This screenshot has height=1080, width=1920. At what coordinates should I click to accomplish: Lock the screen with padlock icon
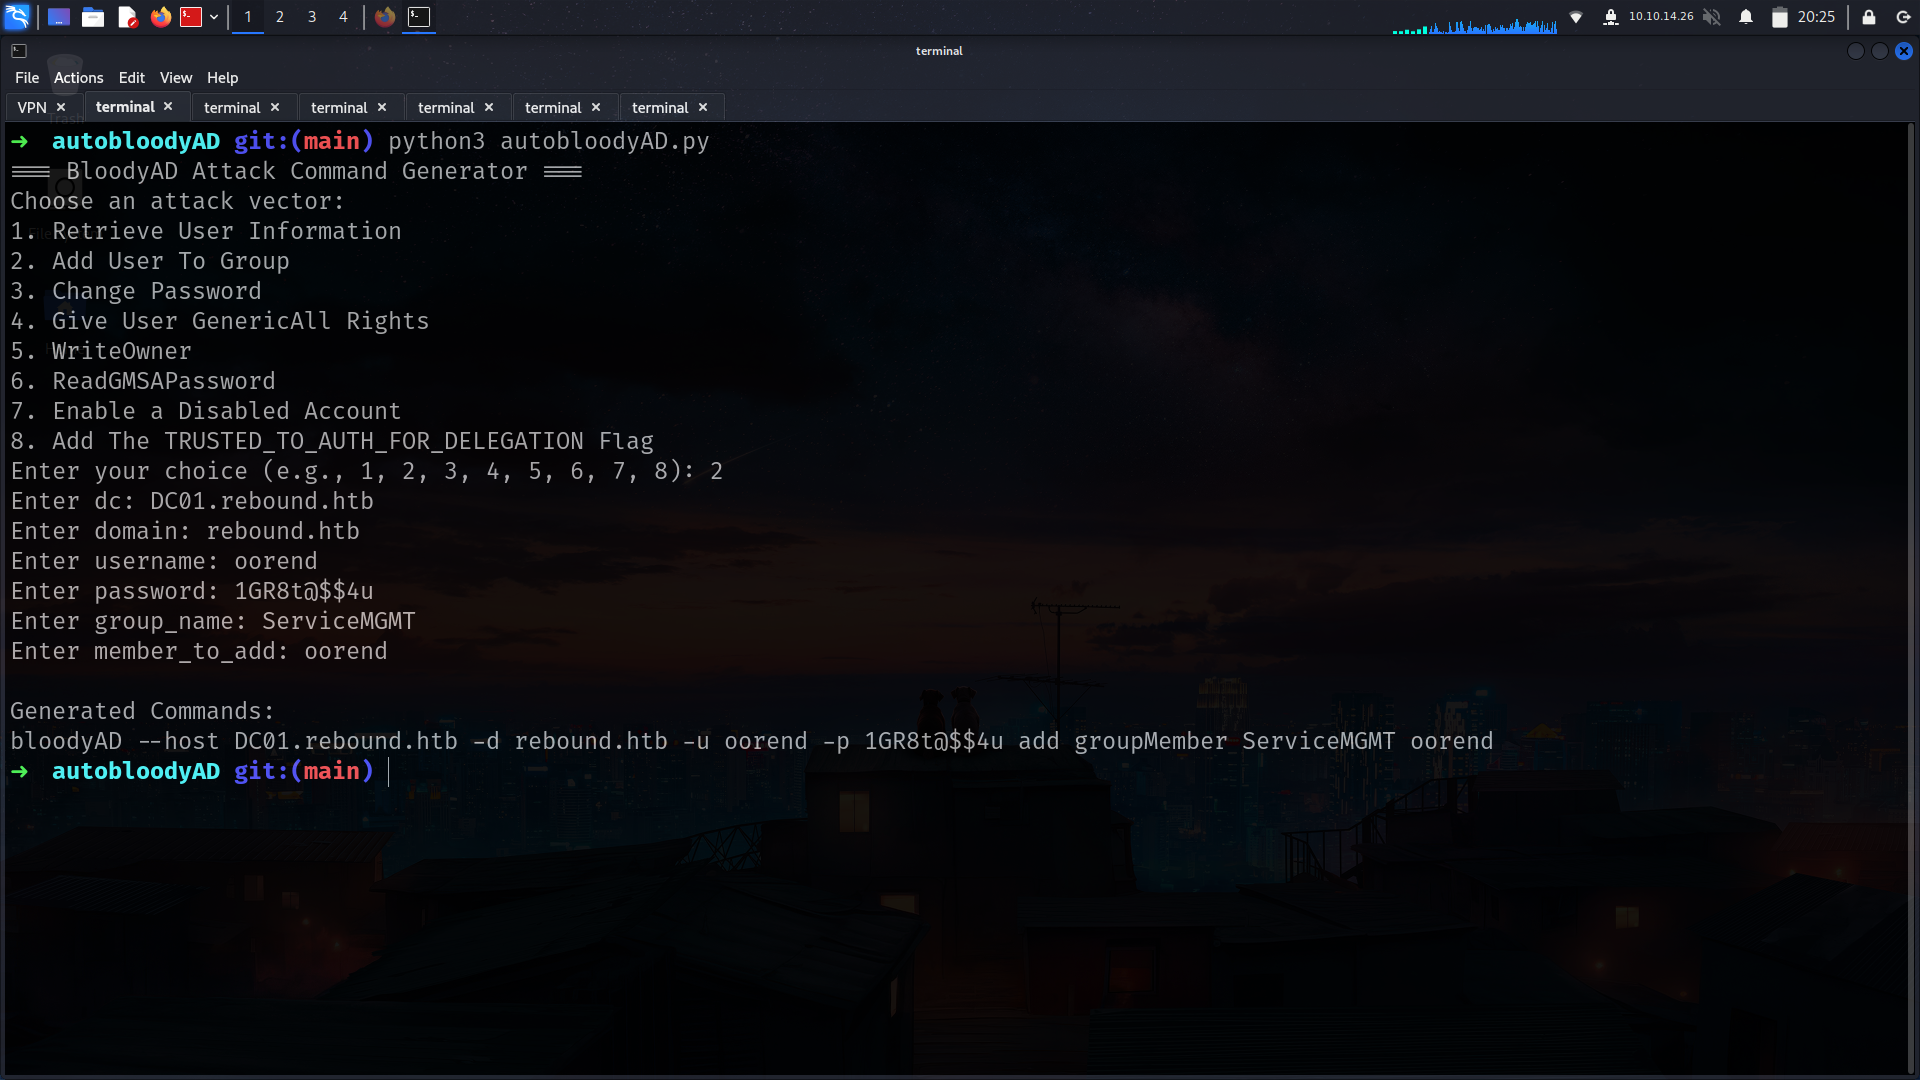click(x=1868, y=17)
